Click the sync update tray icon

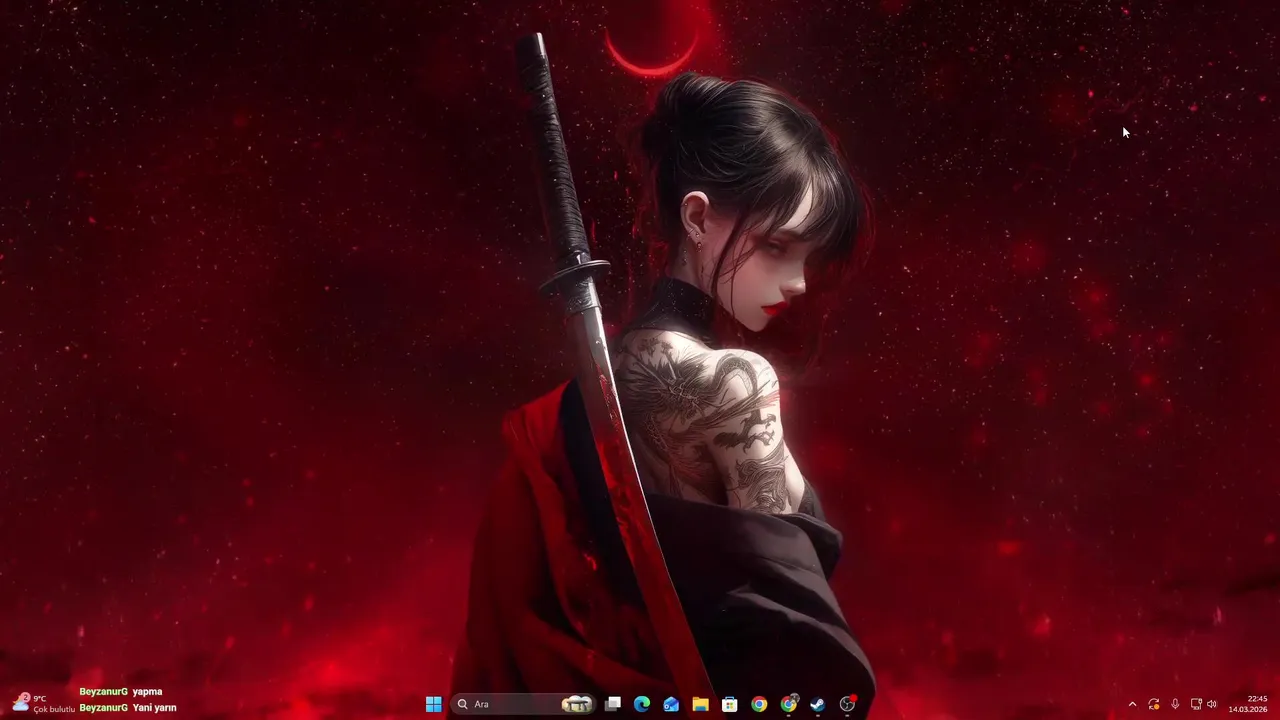pos(1154,704)
